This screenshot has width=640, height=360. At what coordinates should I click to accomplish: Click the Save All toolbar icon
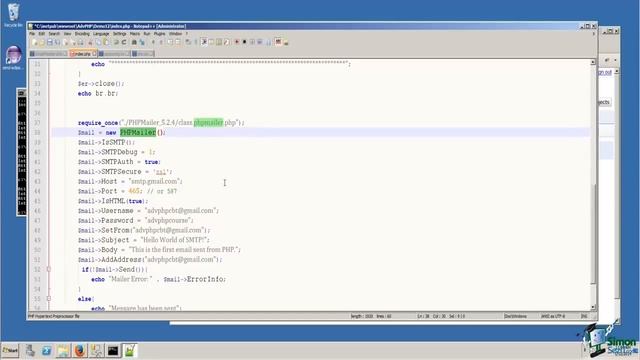(57, 42)
